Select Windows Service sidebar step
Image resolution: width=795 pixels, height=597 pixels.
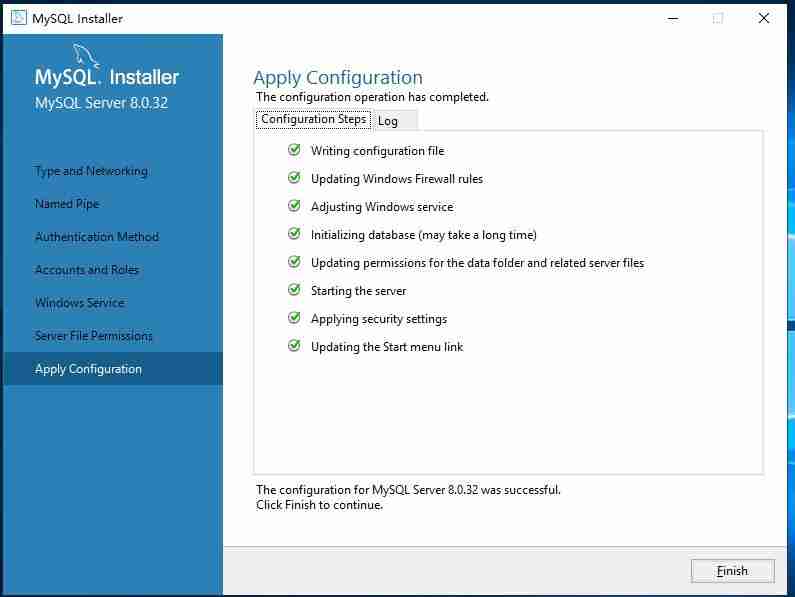pyautogui.click(x=80, y=303)
